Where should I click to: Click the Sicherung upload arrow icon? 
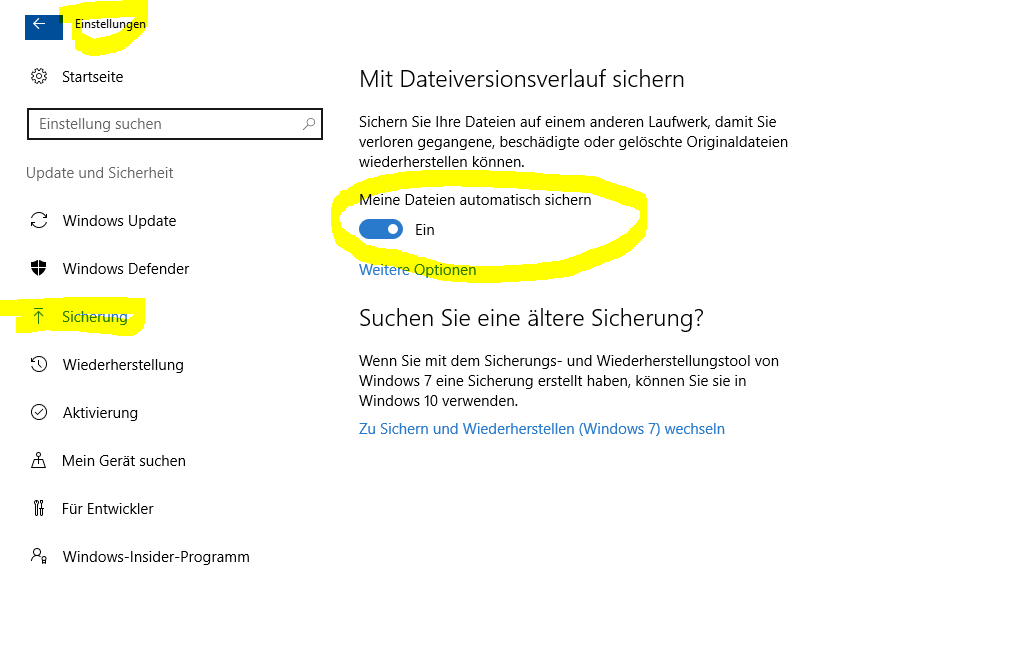[38, 316]
